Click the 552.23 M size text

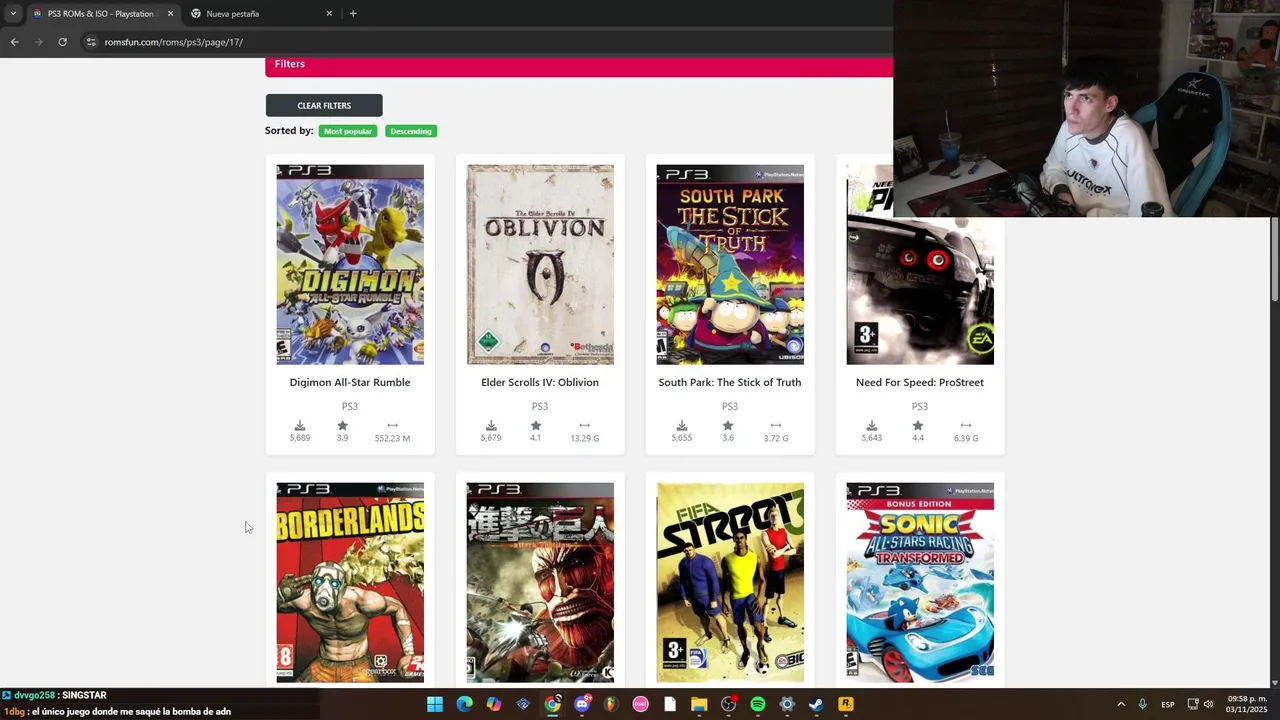392,438
